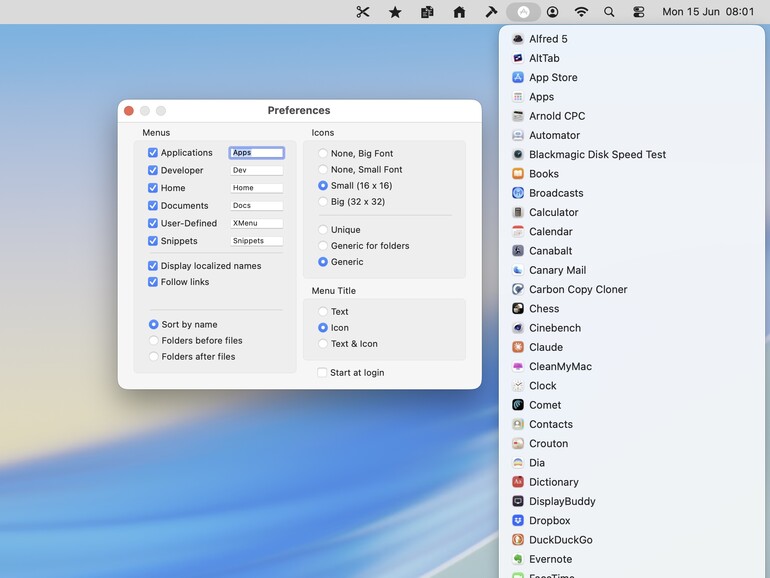Click the Dropbox app icon
Image resolution: width=770 pixels, height=578 pixels.
click(518, 520)
